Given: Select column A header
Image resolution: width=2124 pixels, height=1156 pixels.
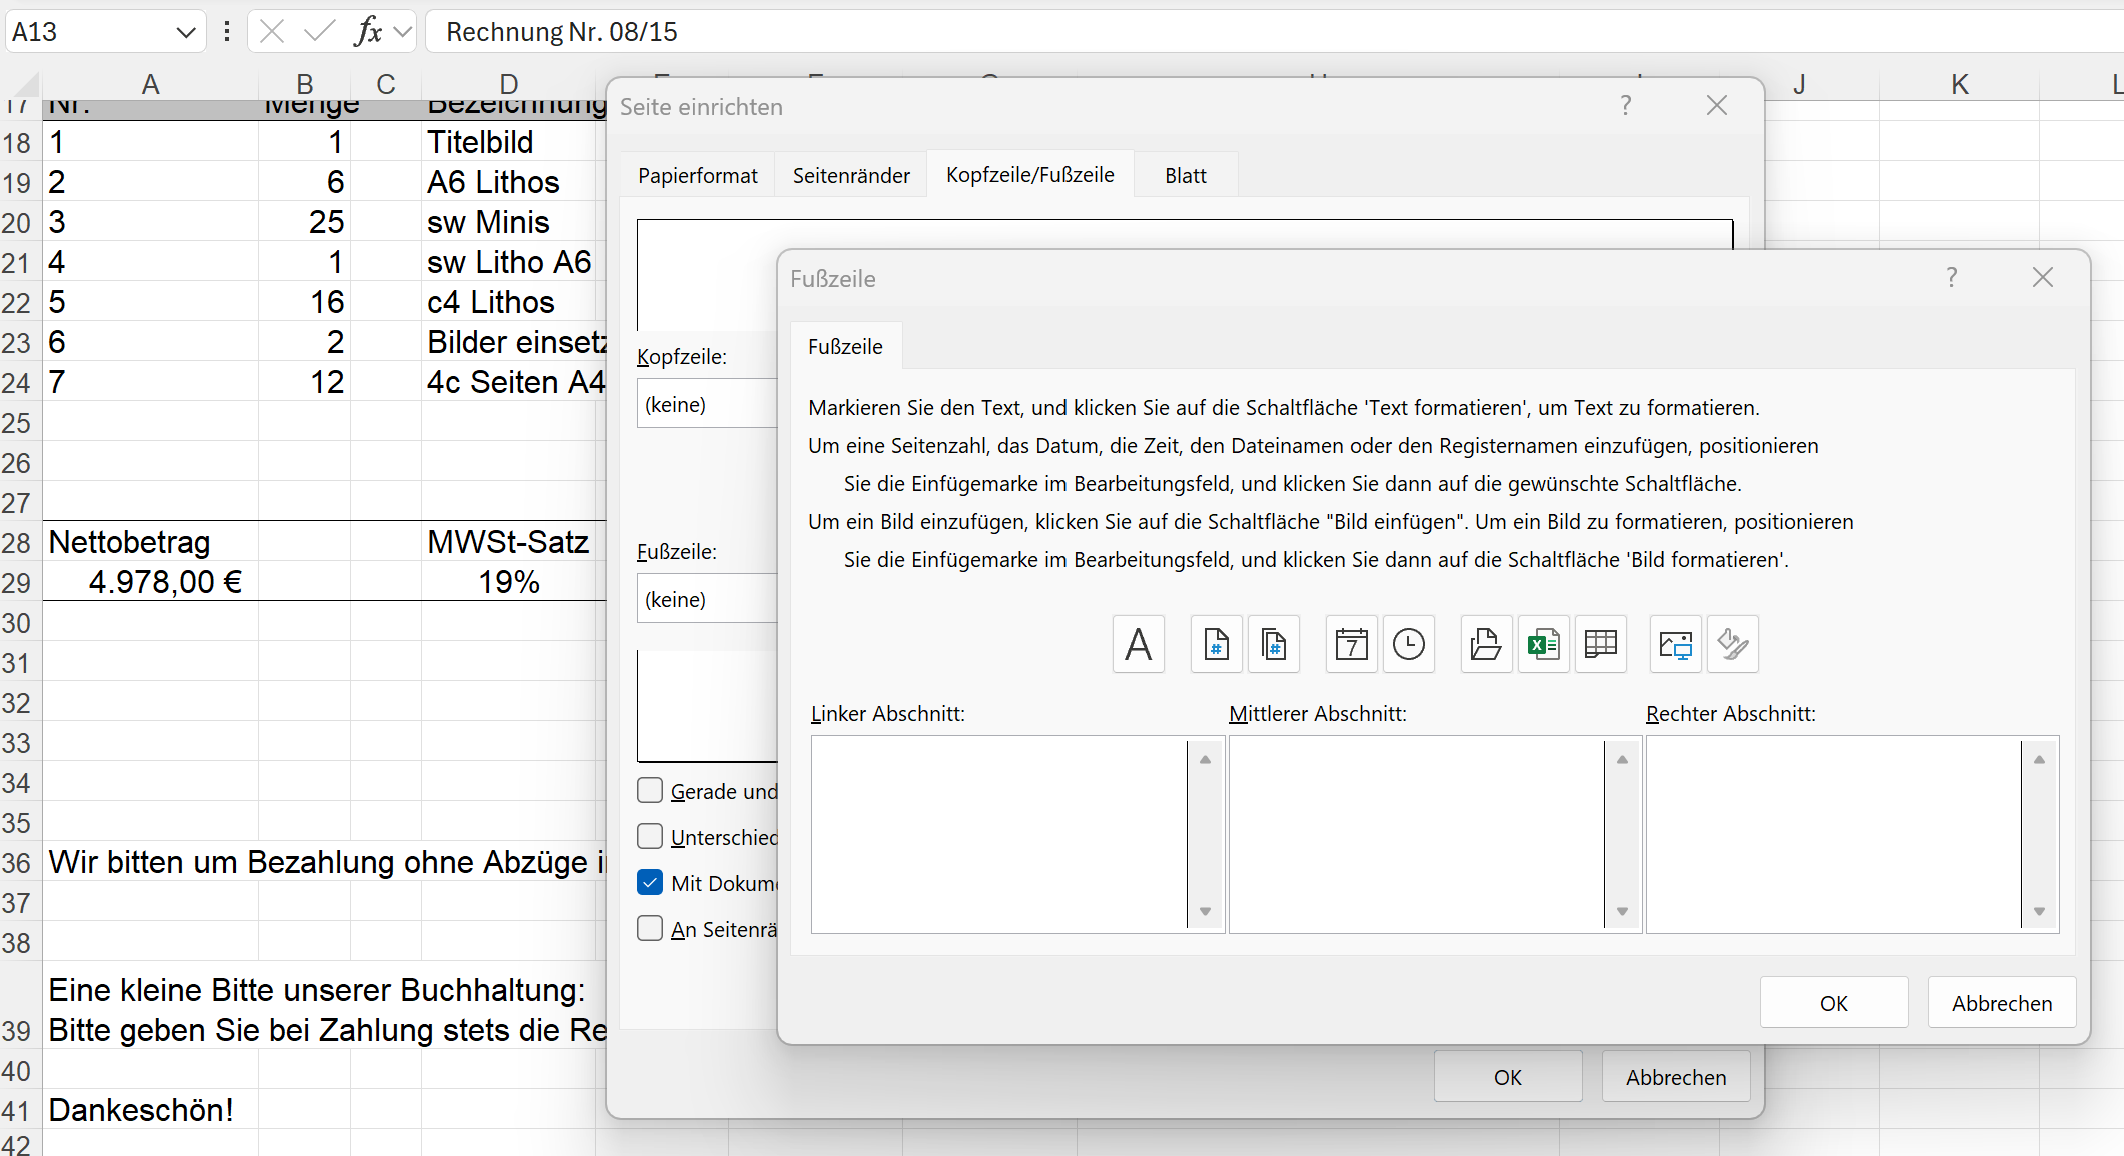Looking at the screenshot, I should point(150,85).
